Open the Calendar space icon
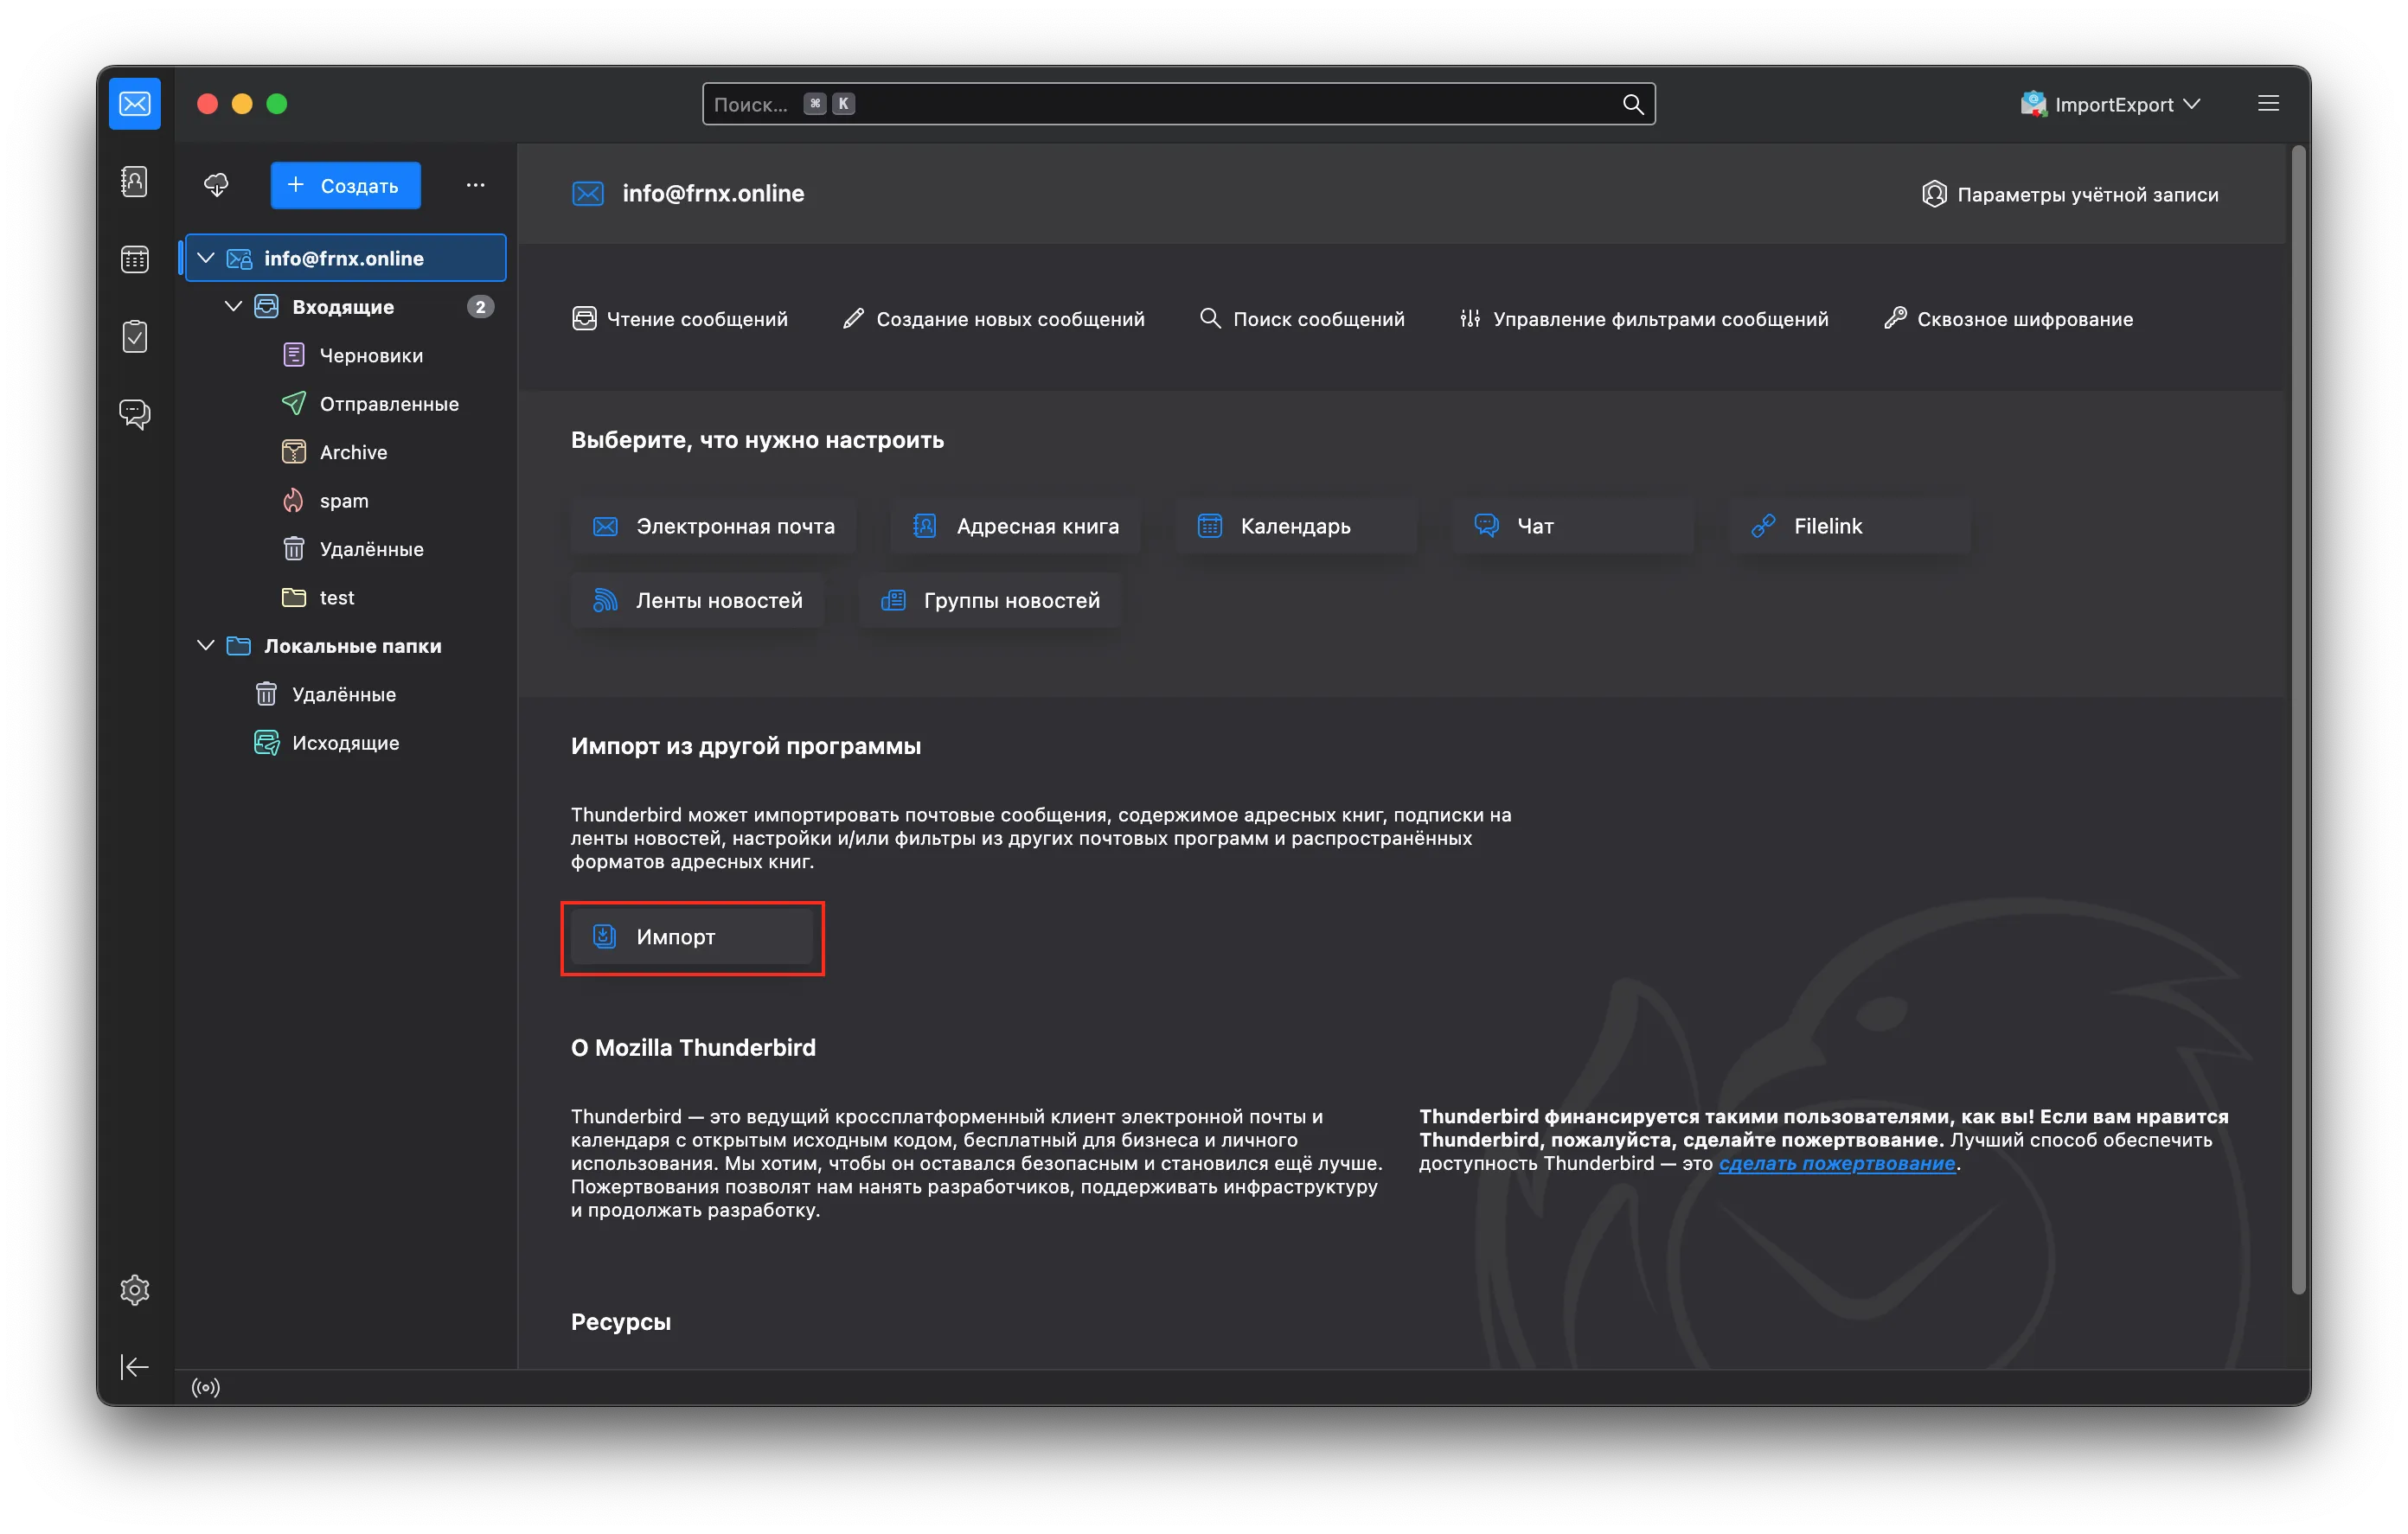Screen dimensions: 2408x1534 134,259
